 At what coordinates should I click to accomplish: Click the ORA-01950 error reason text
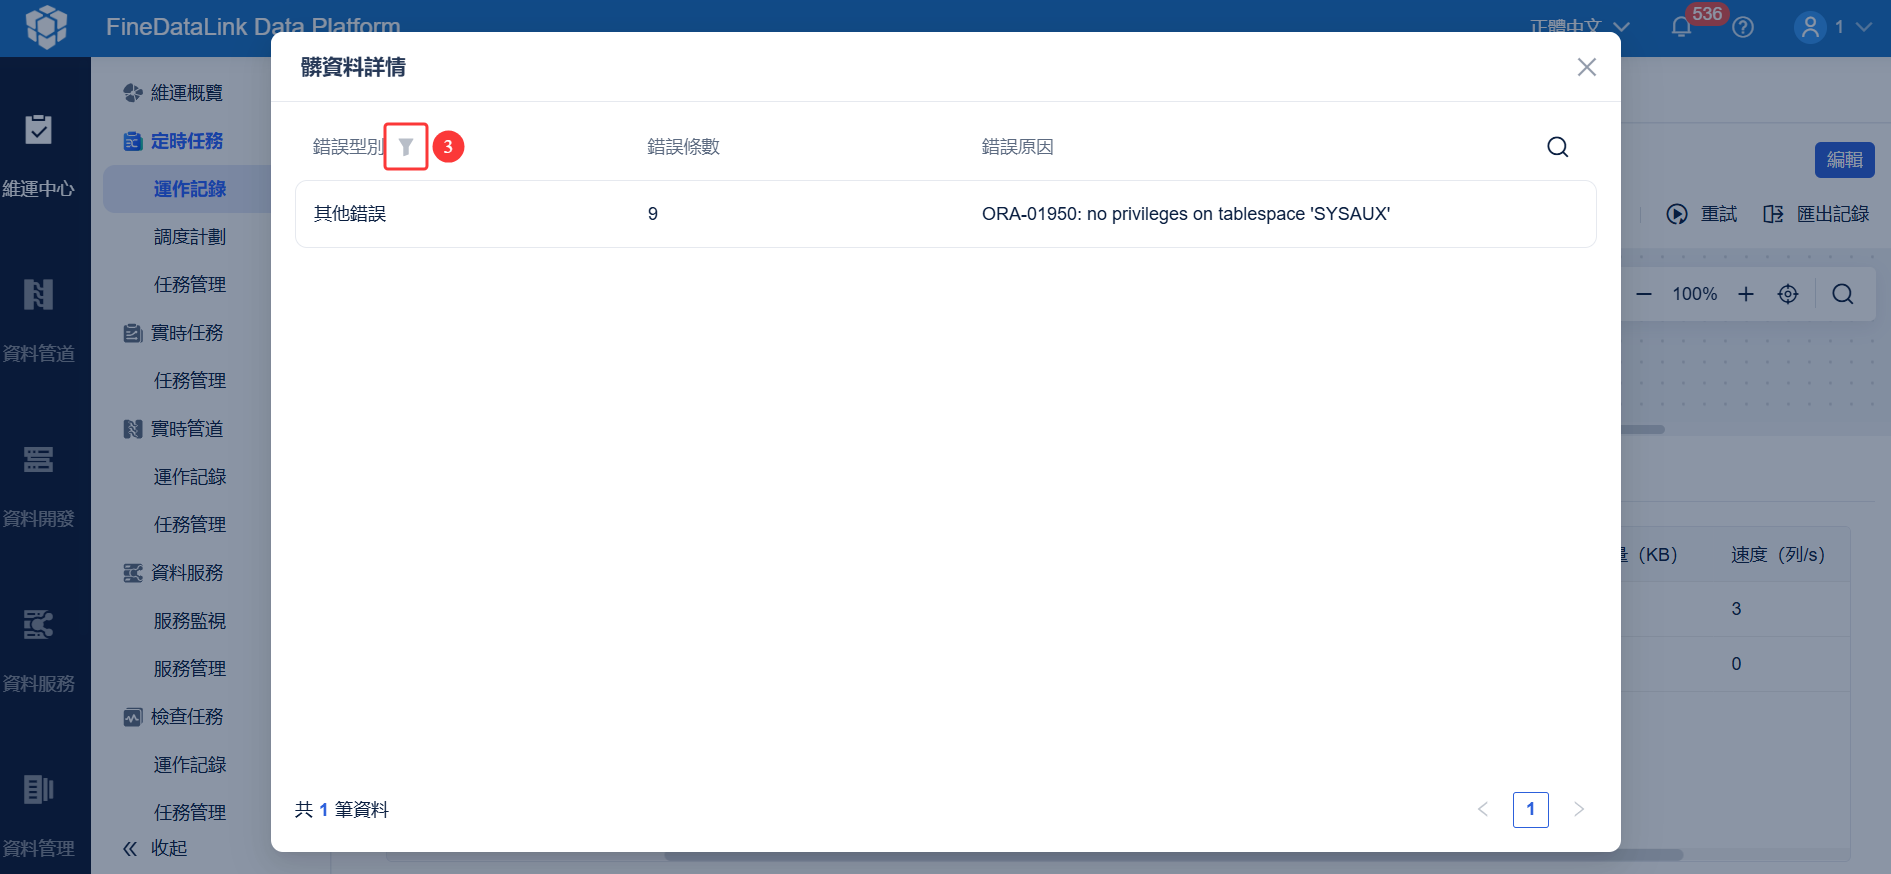click(x=1186, y=214)
